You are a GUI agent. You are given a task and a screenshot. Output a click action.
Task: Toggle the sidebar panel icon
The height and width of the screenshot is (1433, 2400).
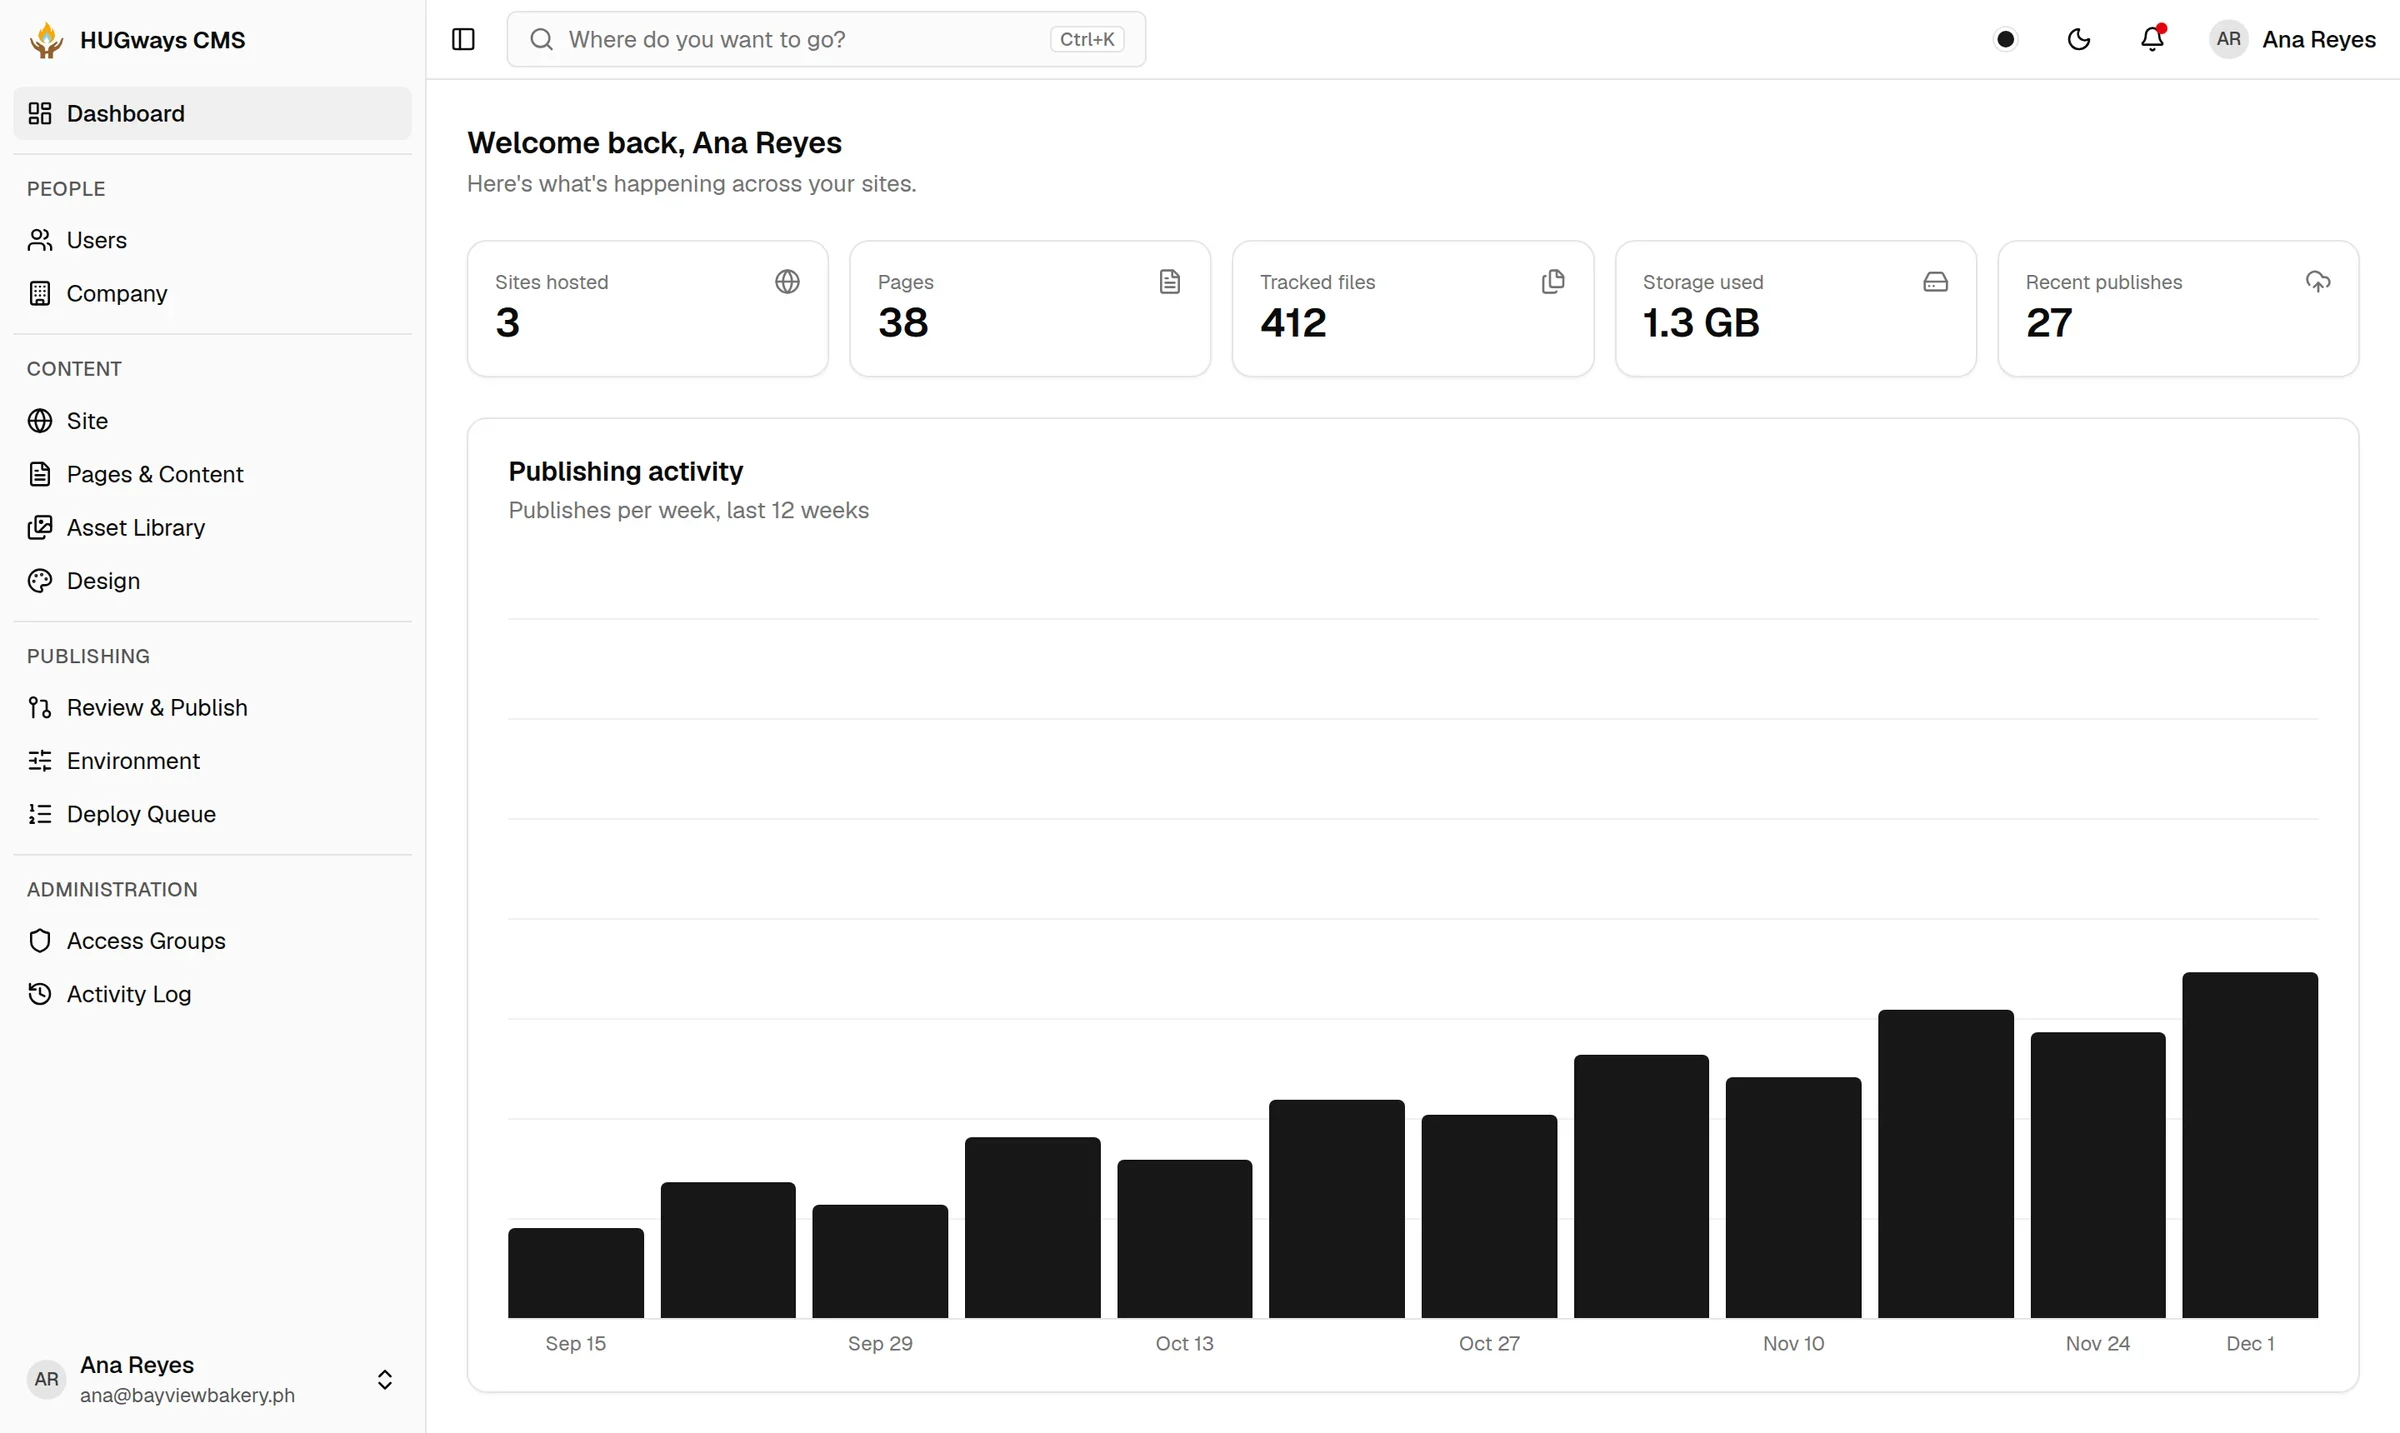(x=463, y=39)
